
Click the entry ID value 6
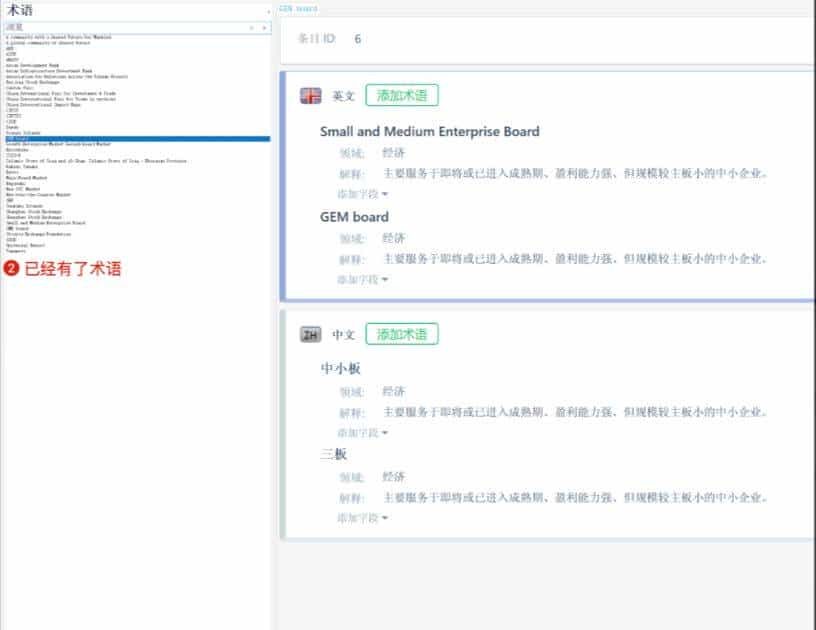(358, 39)
